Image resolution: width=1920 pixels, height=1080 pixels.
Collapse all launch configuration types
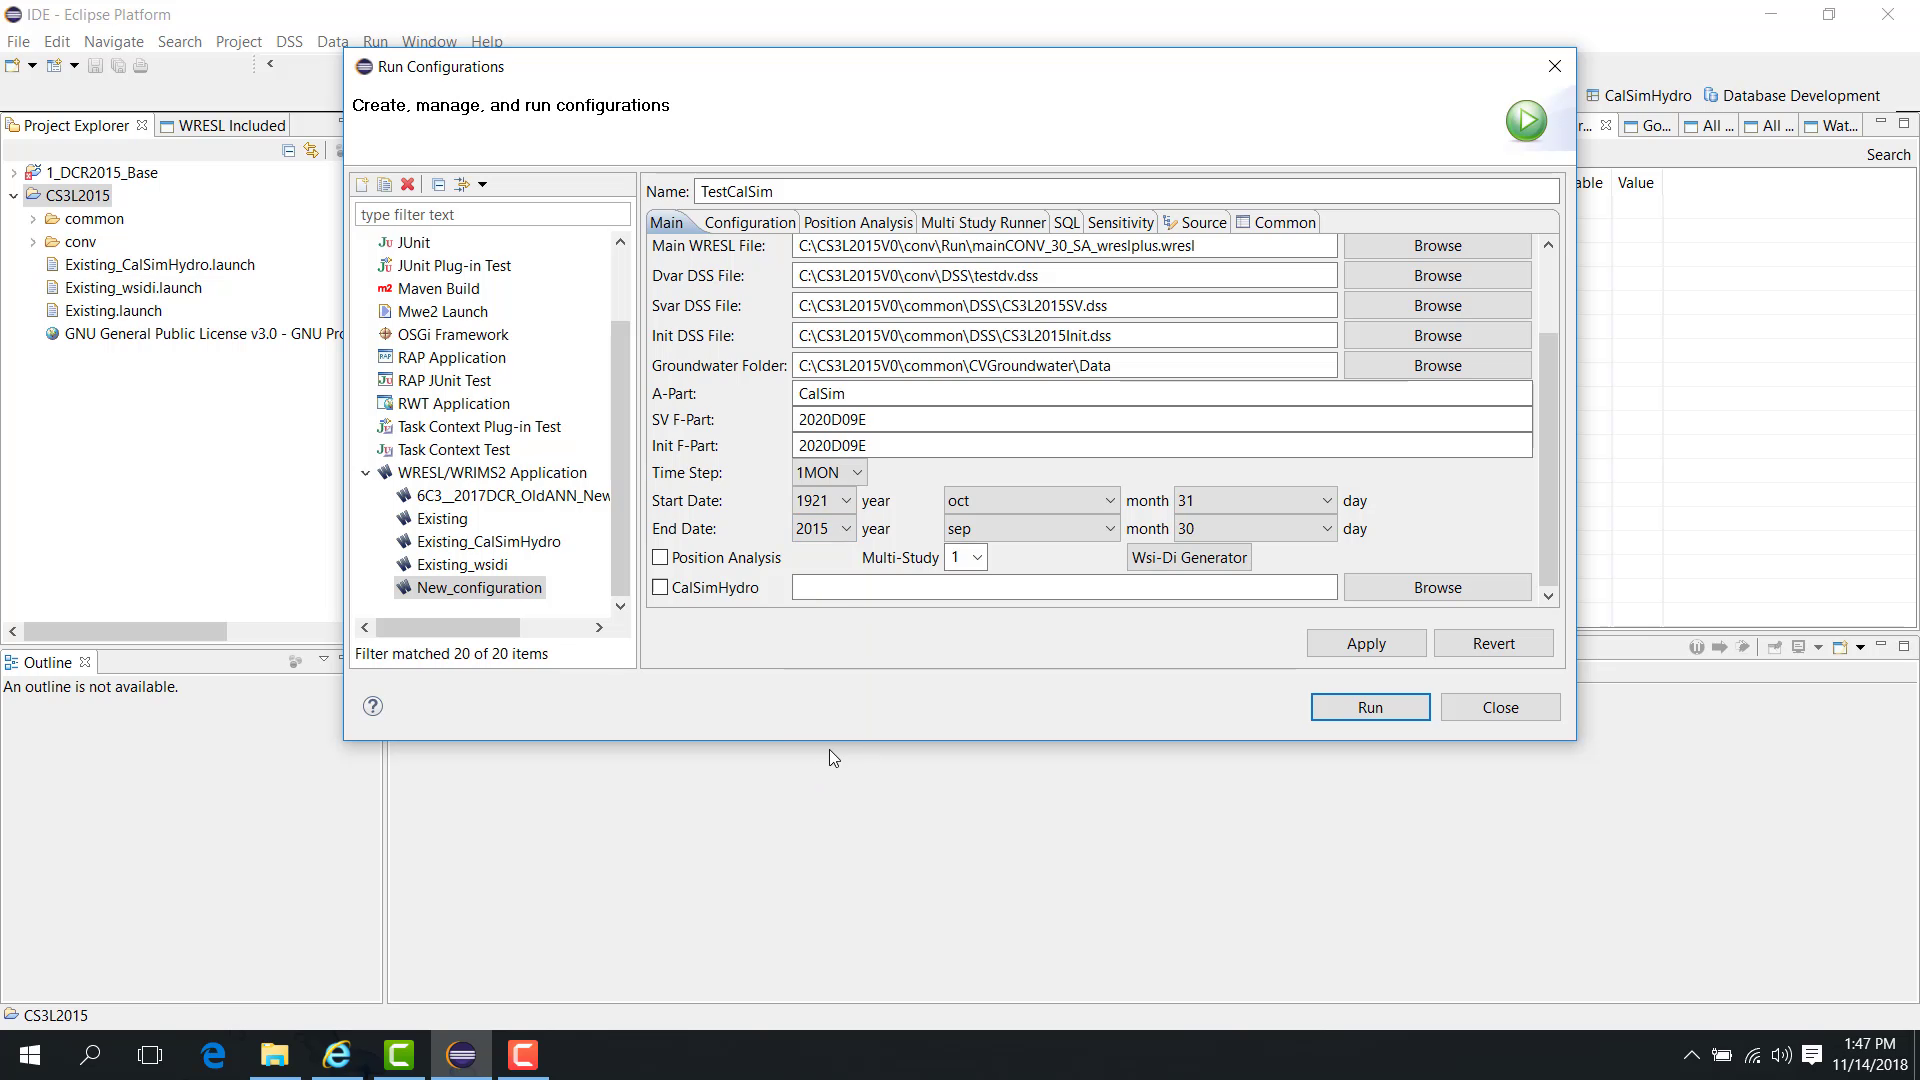coord(438,184)
